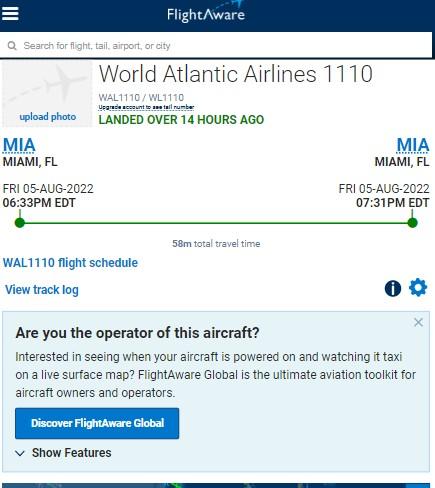Open origin MIA airport link
The image size is (435, 488).
coord(19,145)
